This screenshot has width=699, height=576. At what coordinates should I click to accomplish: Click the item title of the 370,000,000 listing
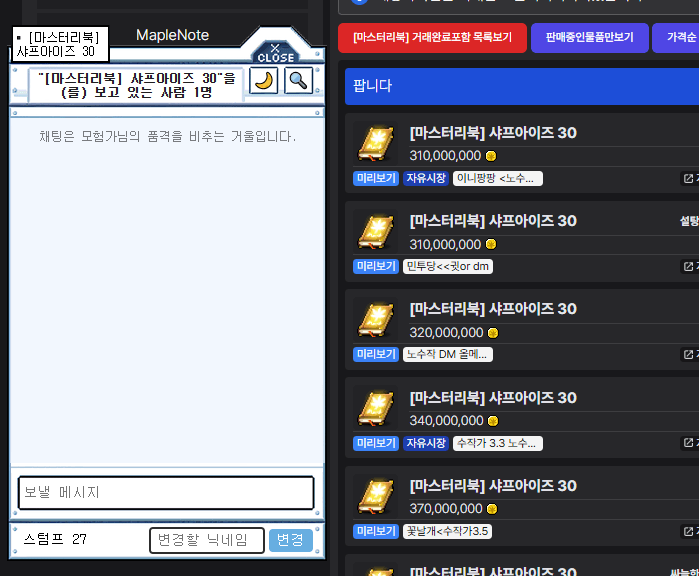tap(493, 486)
